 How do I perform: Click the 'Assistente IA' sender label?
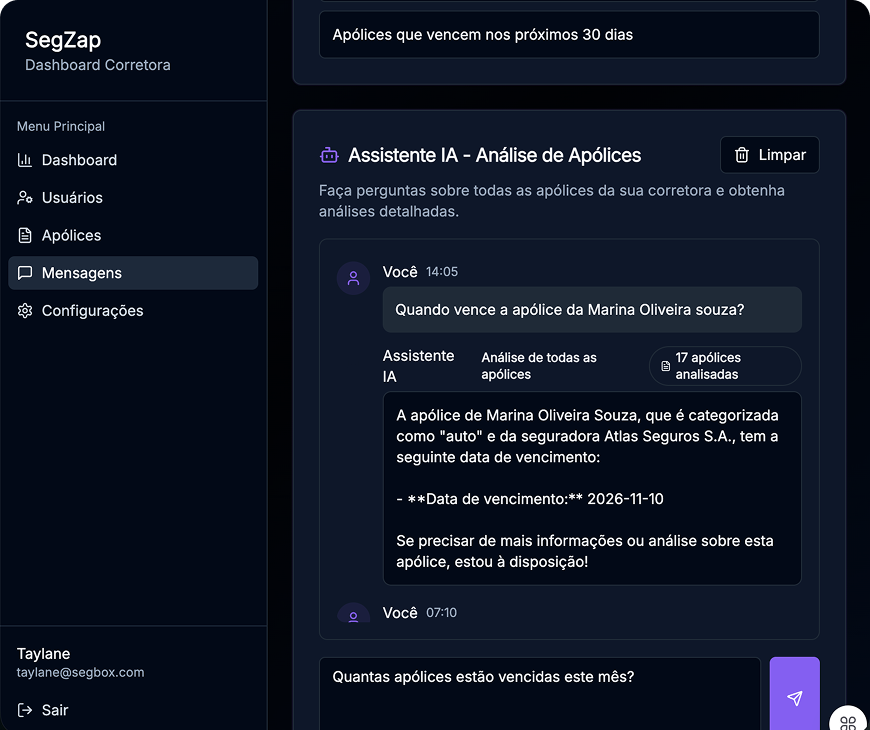[418, 366]
